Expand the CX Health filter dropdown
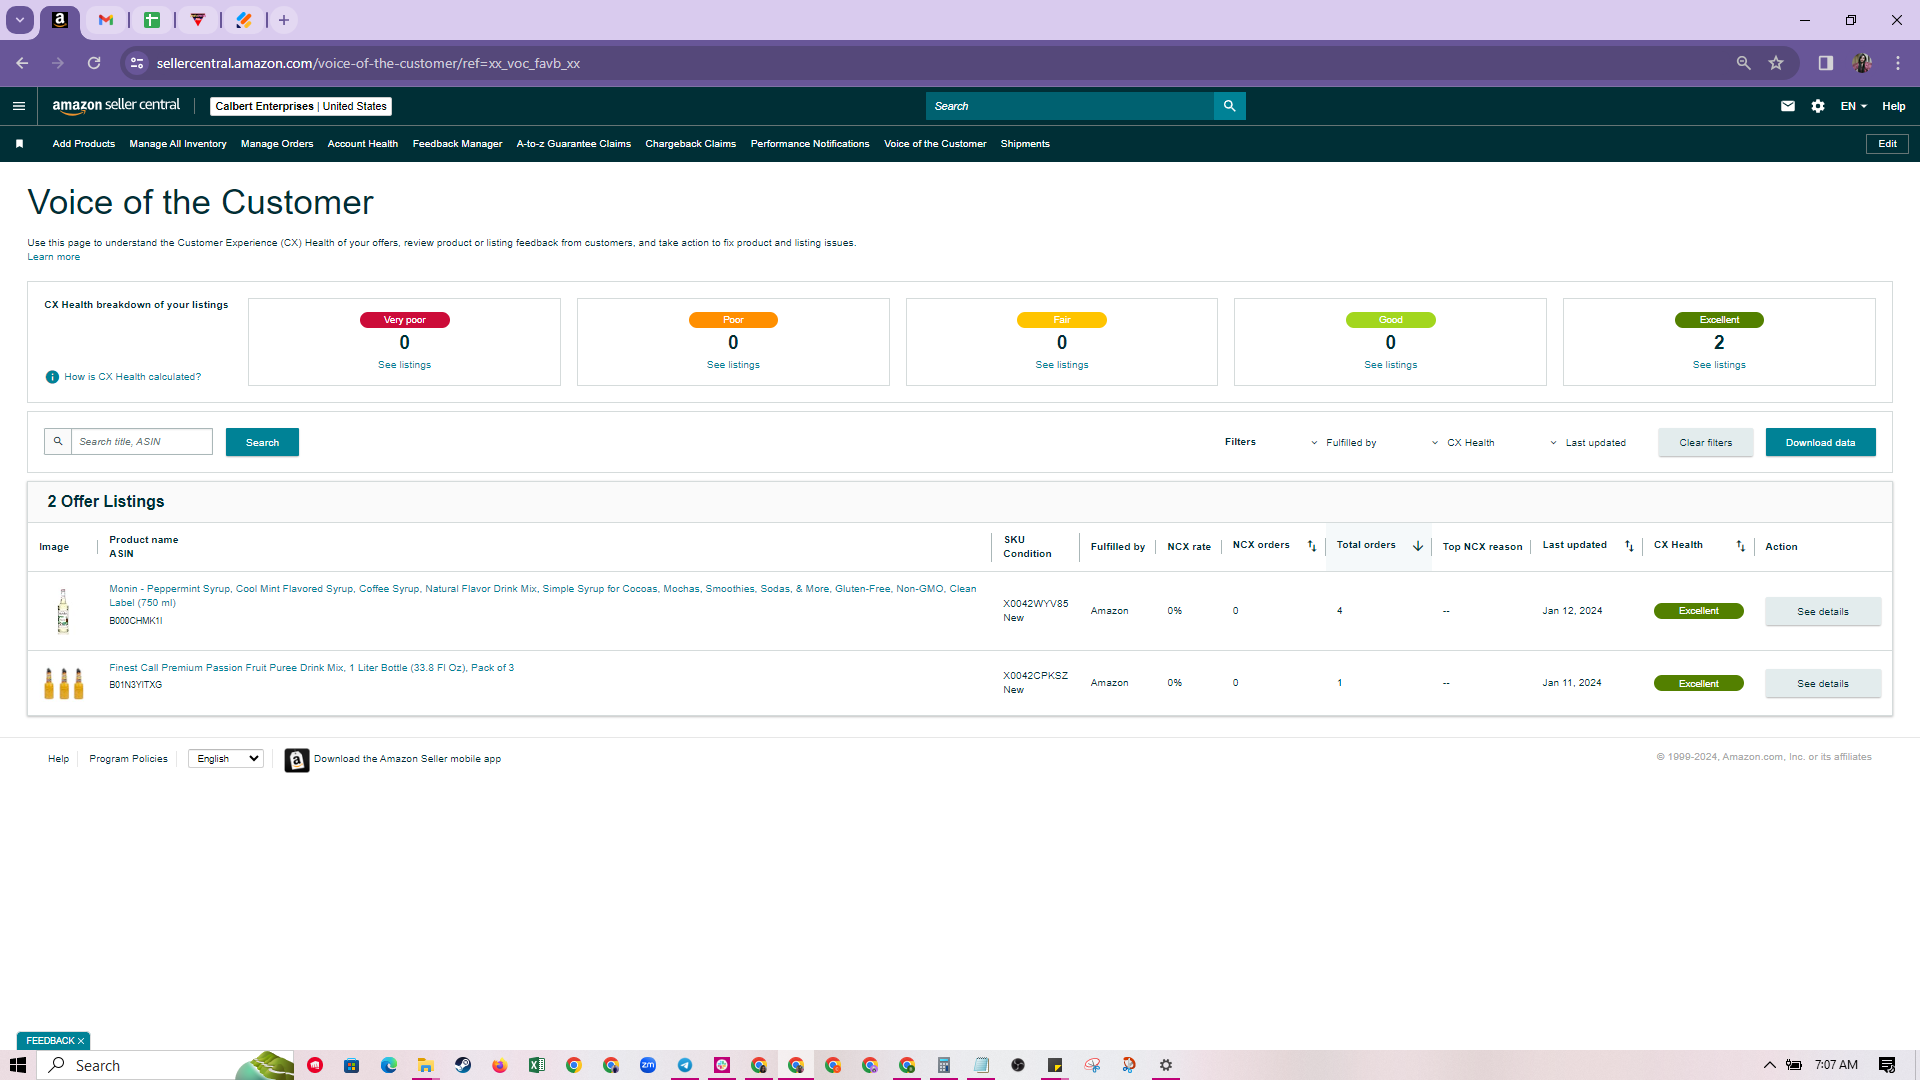This screenshot has height=1080, width=1920. coord(1463,443)
